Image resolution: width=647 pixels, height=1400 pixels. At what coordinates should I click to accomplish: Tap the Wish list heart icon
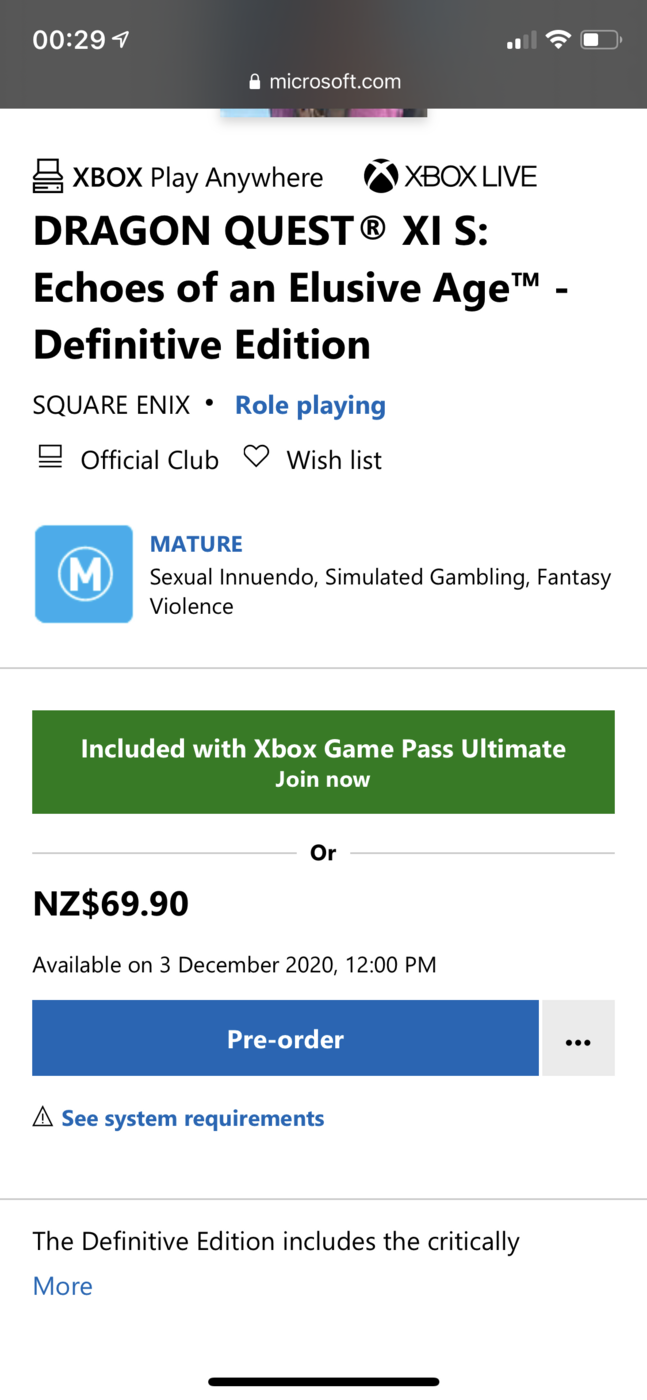coord(257,458)
